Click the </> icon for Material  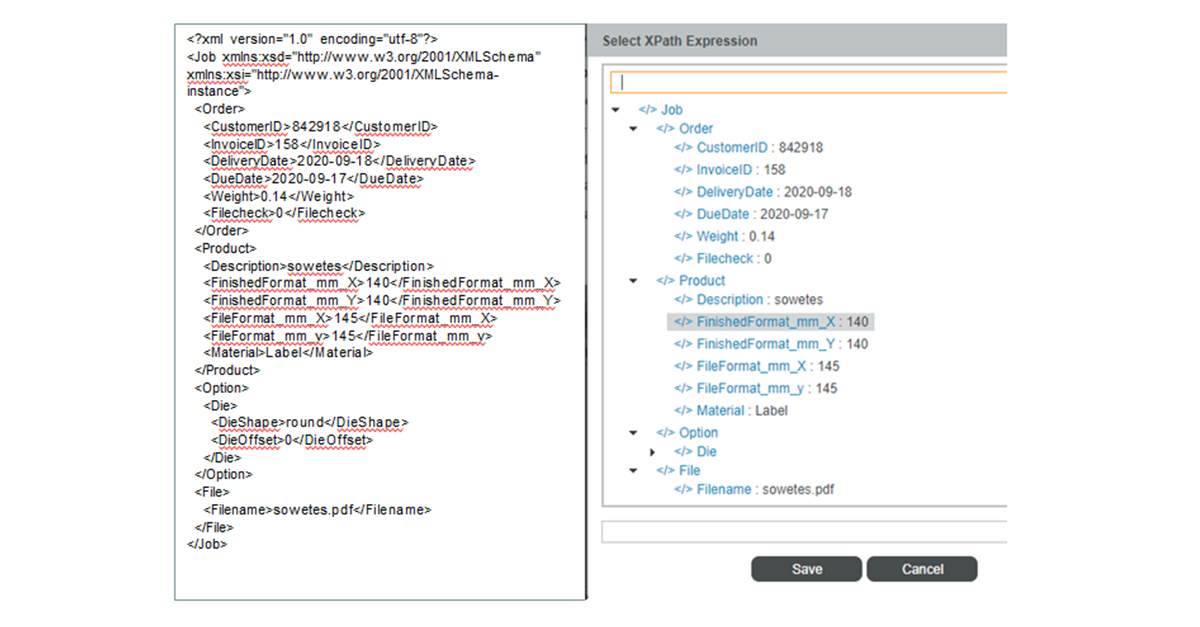(685, 409)
